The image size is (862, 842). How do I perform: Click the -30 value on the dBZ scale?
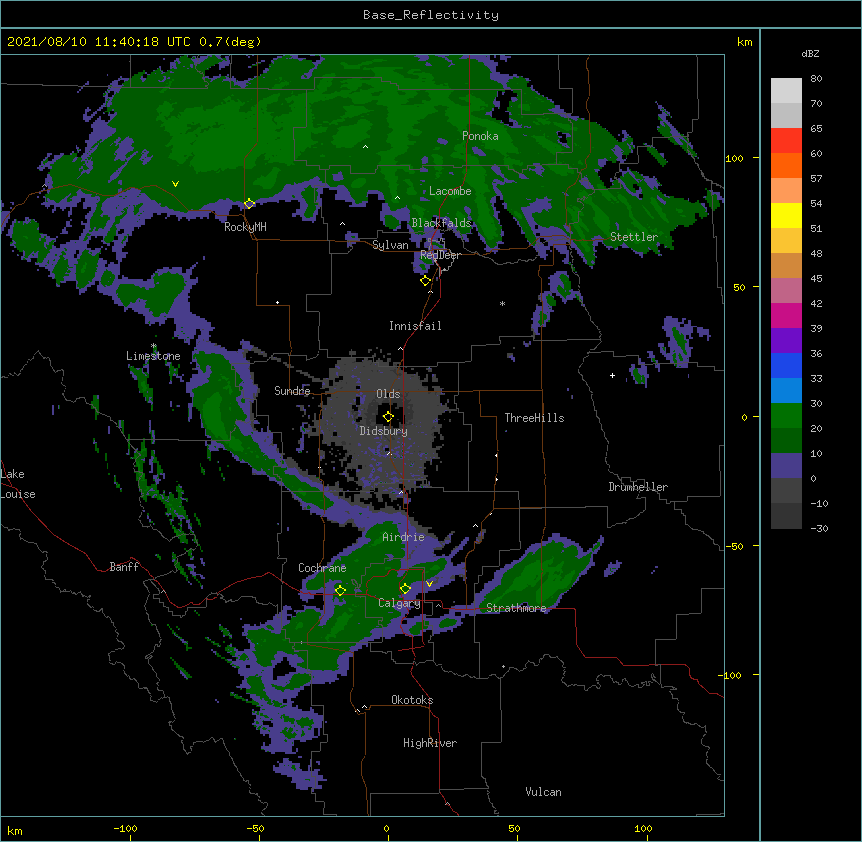click(x=819, y=528)
